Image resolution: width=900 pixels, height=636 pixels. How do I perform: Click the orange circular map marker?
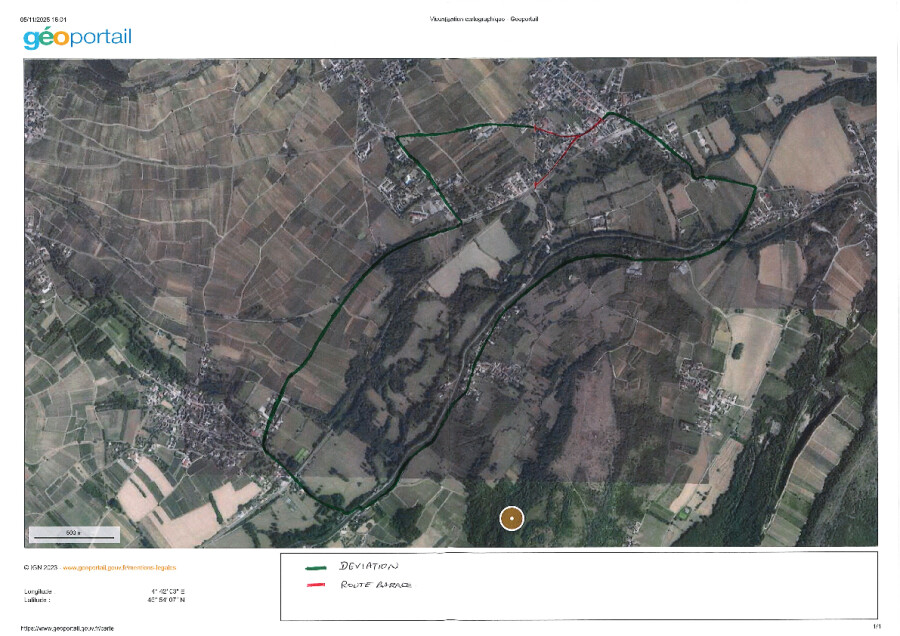tap(511, 518)
